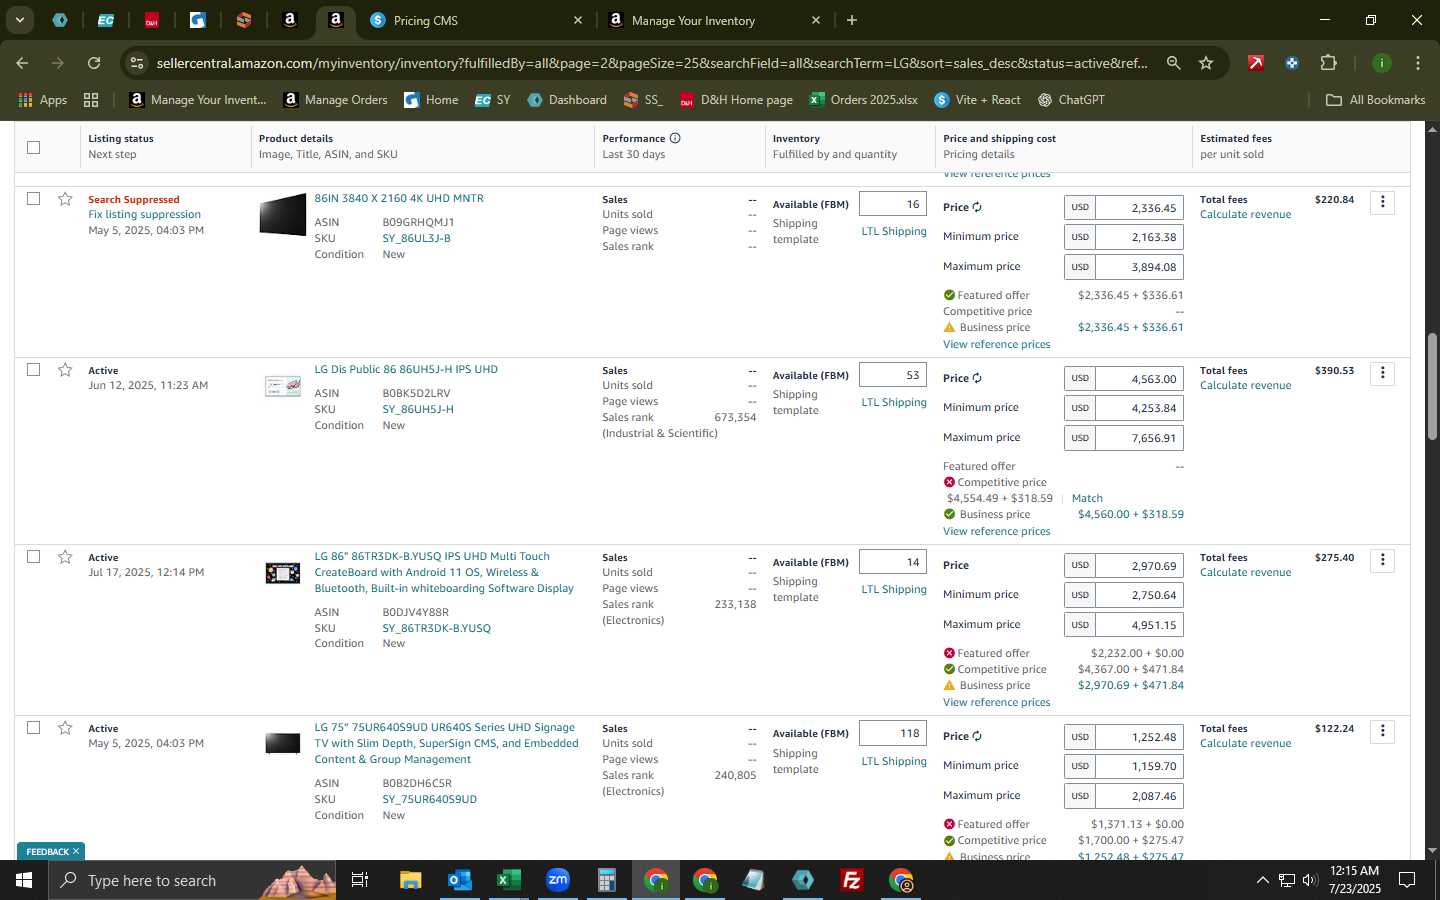Select the LG Dis Public 86 listing checkbox

(33, 369)
